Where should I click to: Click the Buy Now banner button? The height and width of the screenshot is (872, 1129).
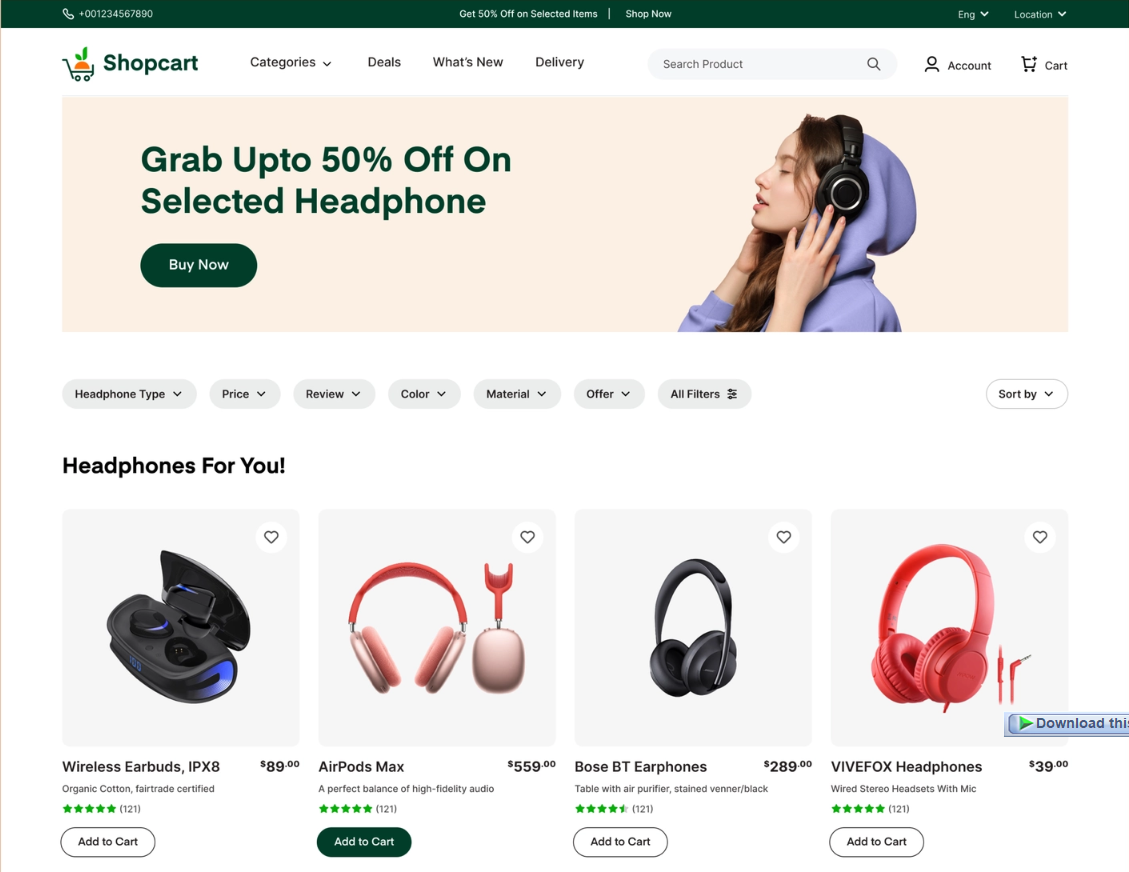pos(199,265)
